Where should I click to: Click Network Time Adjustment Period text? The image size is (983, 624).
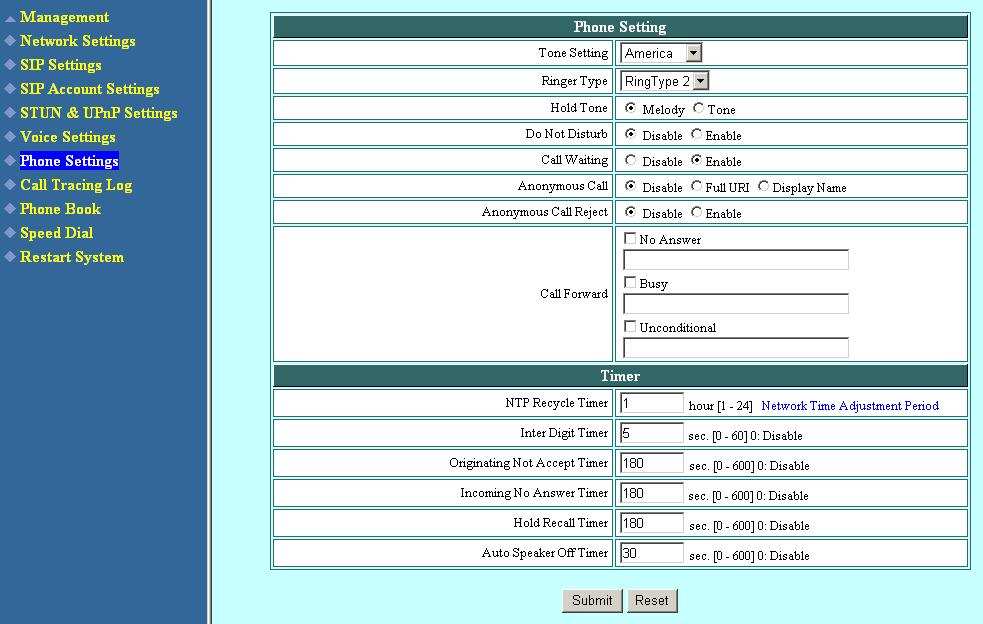pyautogui.click(x=850, y=406)
